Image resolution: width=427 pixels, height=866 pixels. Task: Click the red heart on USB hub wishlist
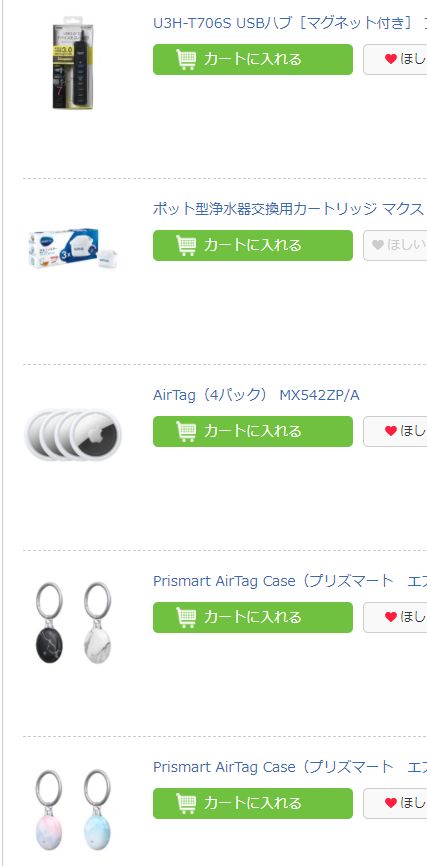click(x=391, y=59)
